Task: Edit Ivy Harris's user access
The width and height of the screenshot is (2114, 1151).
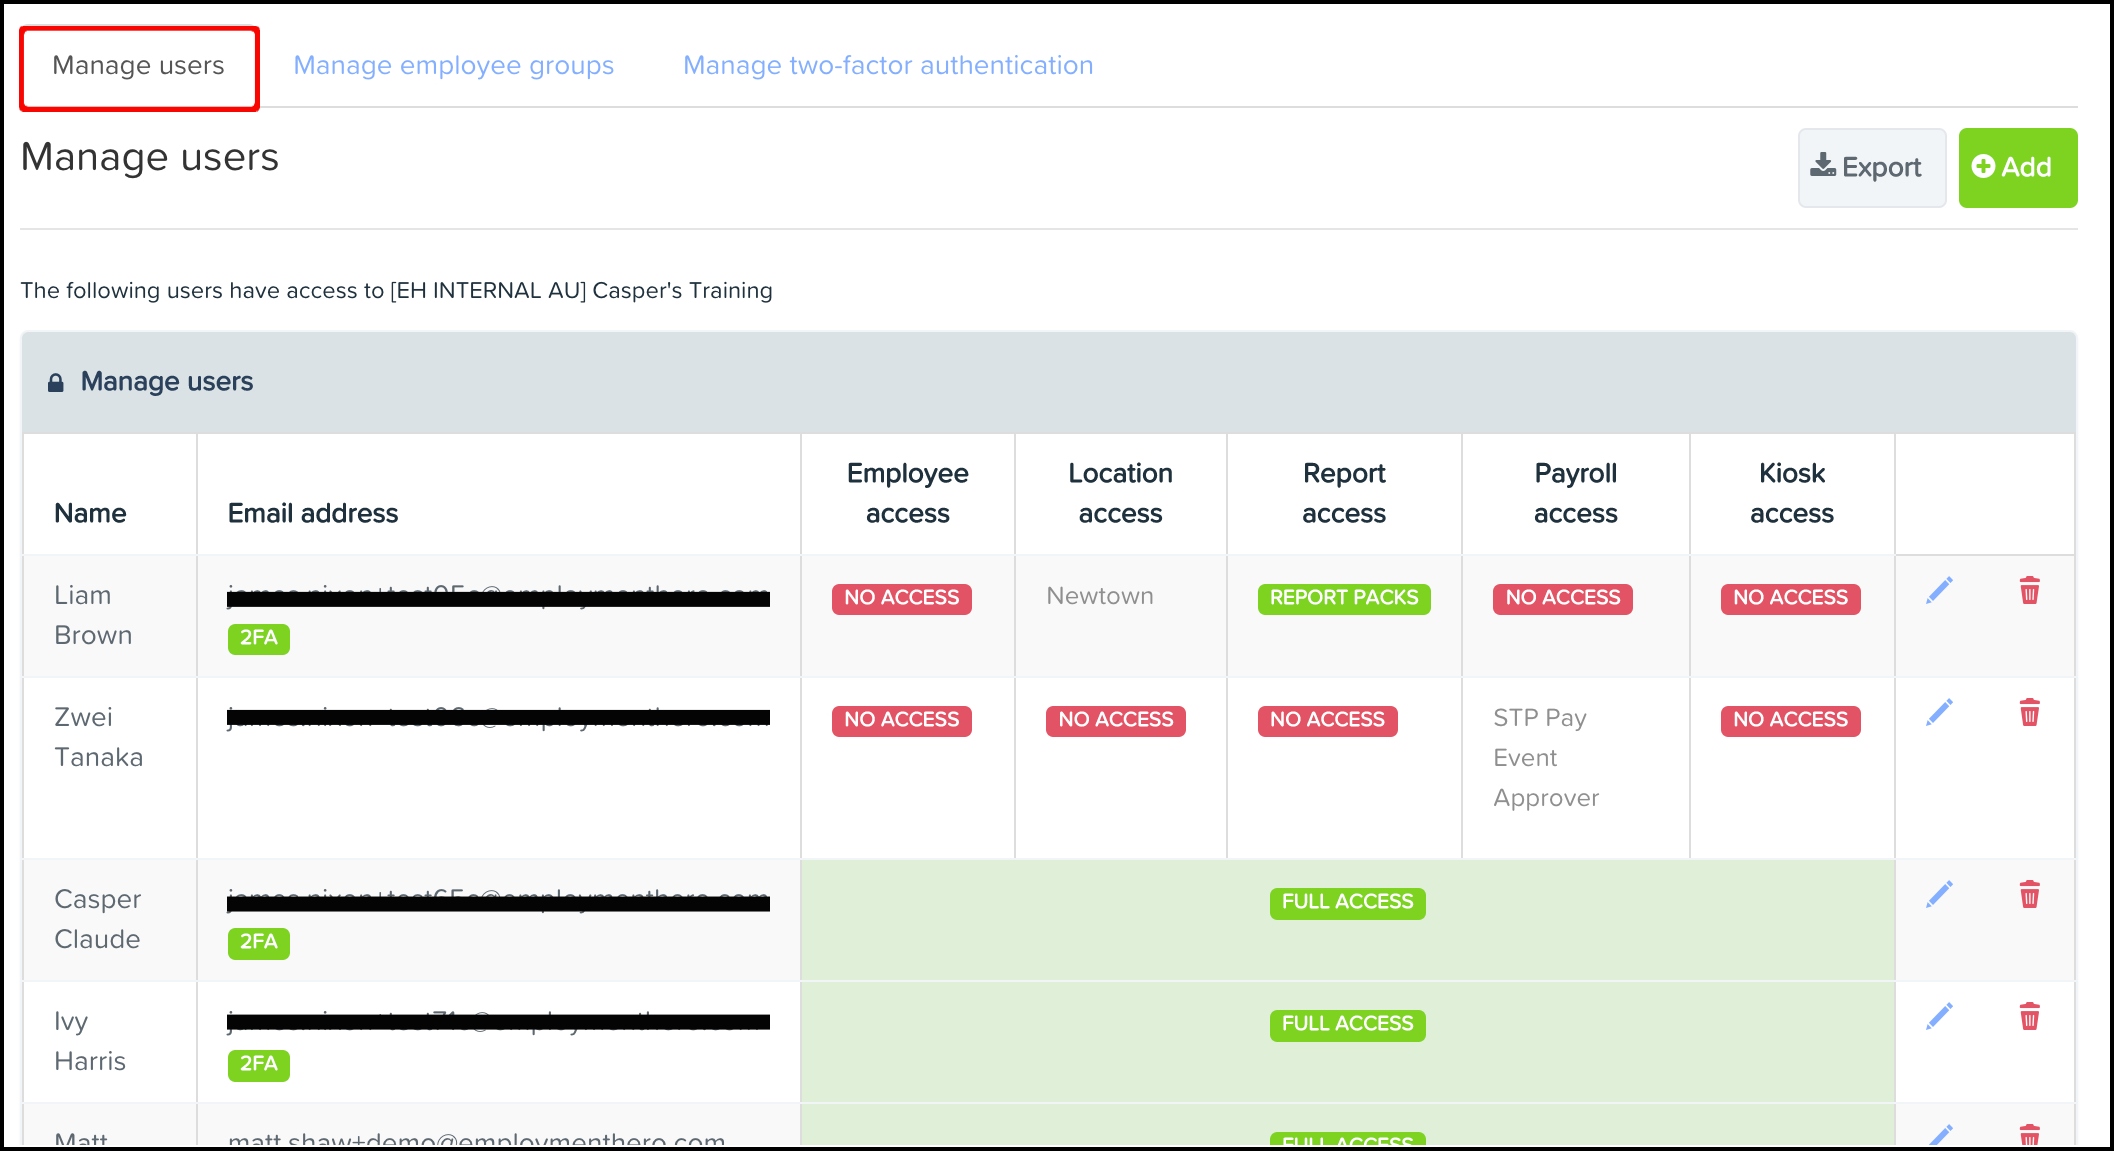Action: (1939, 1017)
